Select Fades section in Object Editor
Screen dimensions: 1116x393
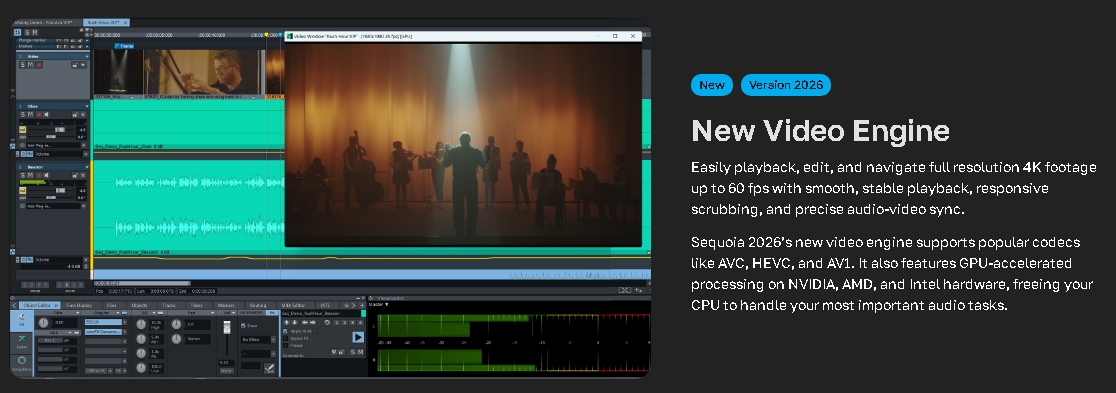[21, 342]
